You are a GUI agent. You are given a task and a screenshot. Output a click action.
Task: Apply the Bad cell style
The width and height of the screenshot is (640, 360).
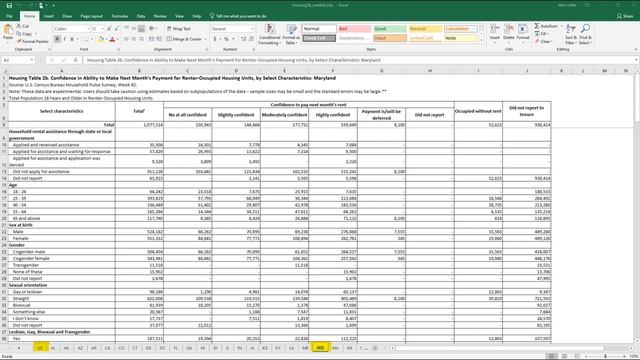coord(354,29)
